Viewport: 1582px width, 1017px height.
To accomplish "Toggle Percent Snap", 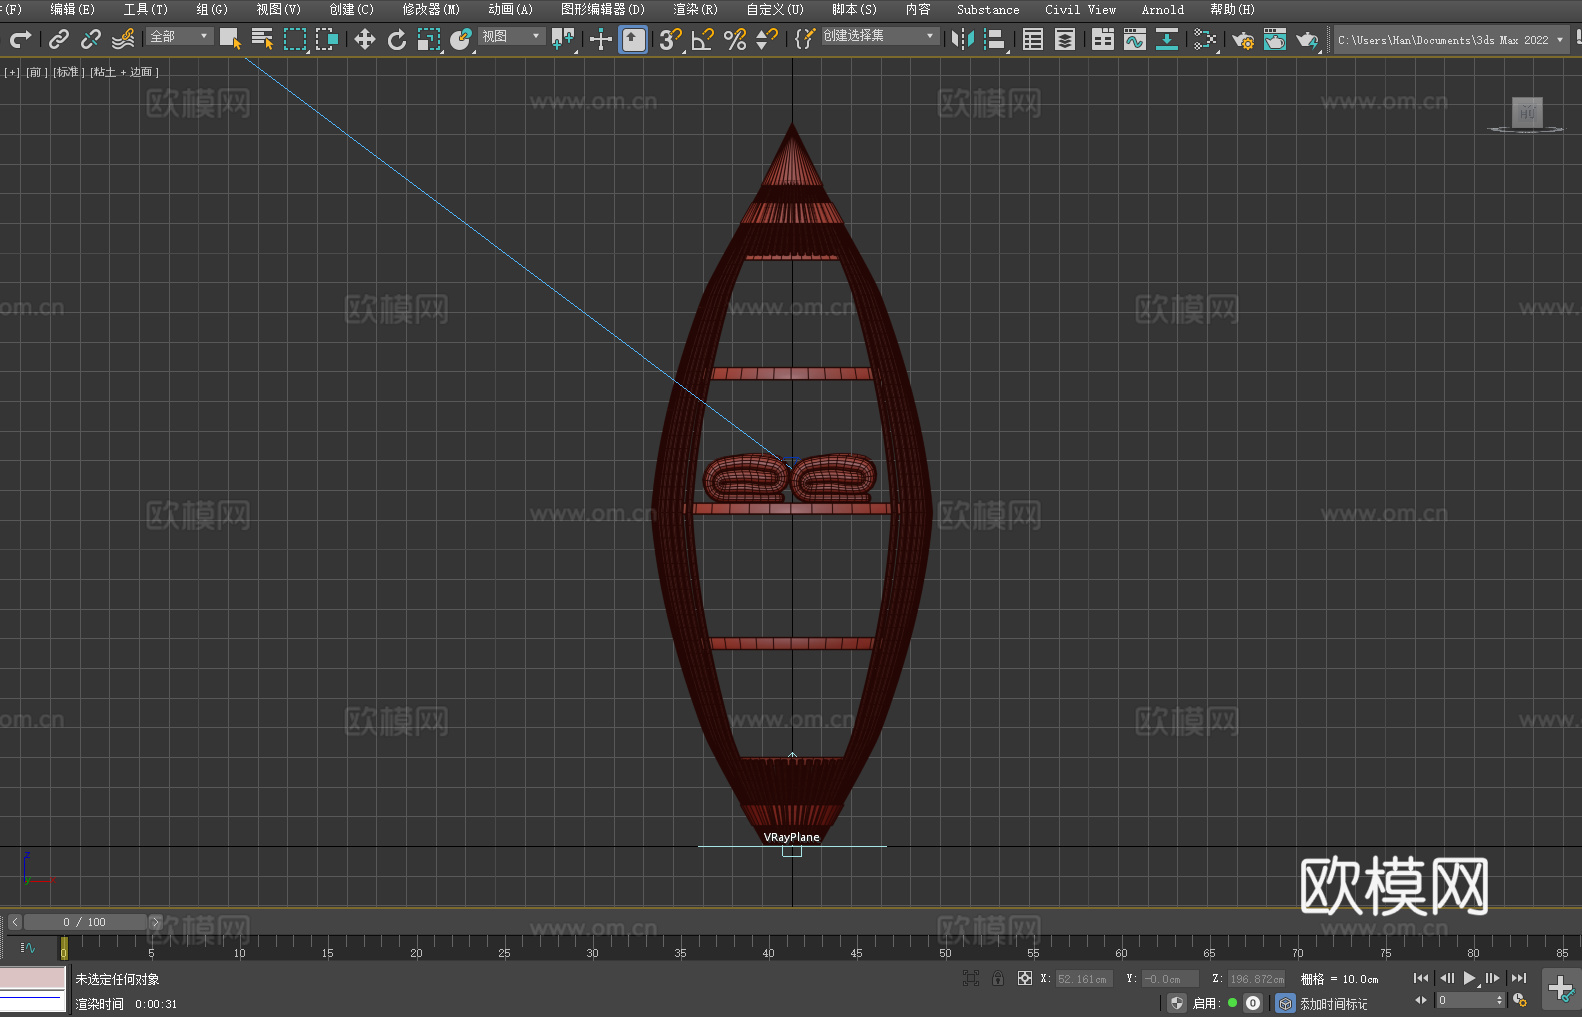I will point(735,39).
